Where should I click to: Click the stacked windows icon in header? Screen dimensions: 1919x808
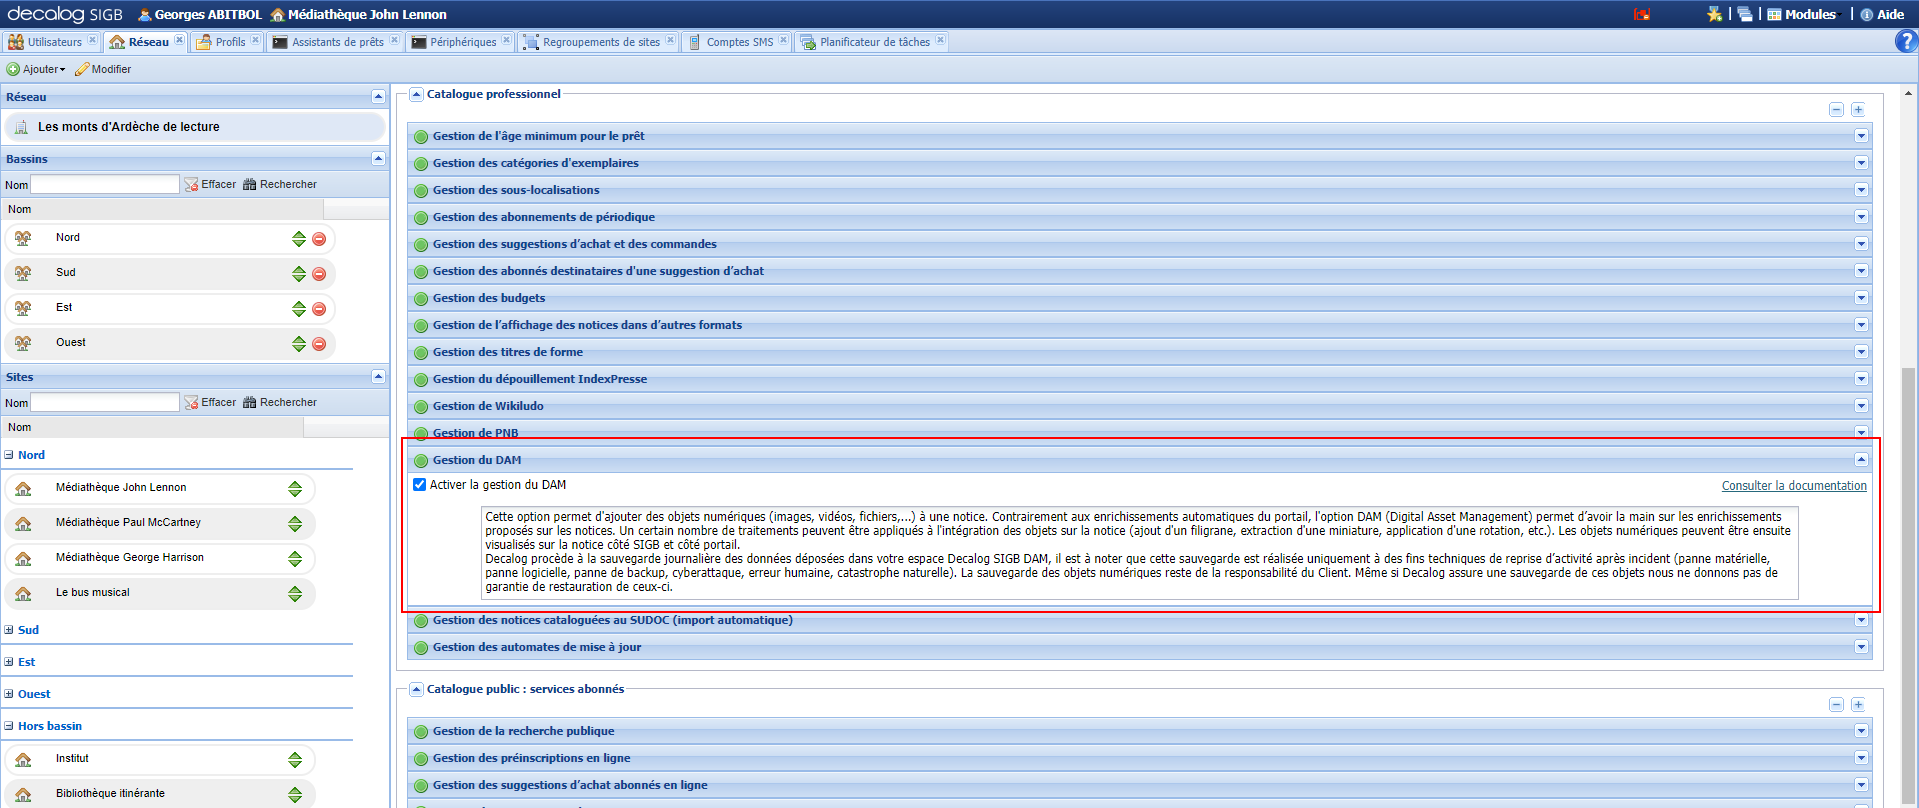pos(1745,14)
